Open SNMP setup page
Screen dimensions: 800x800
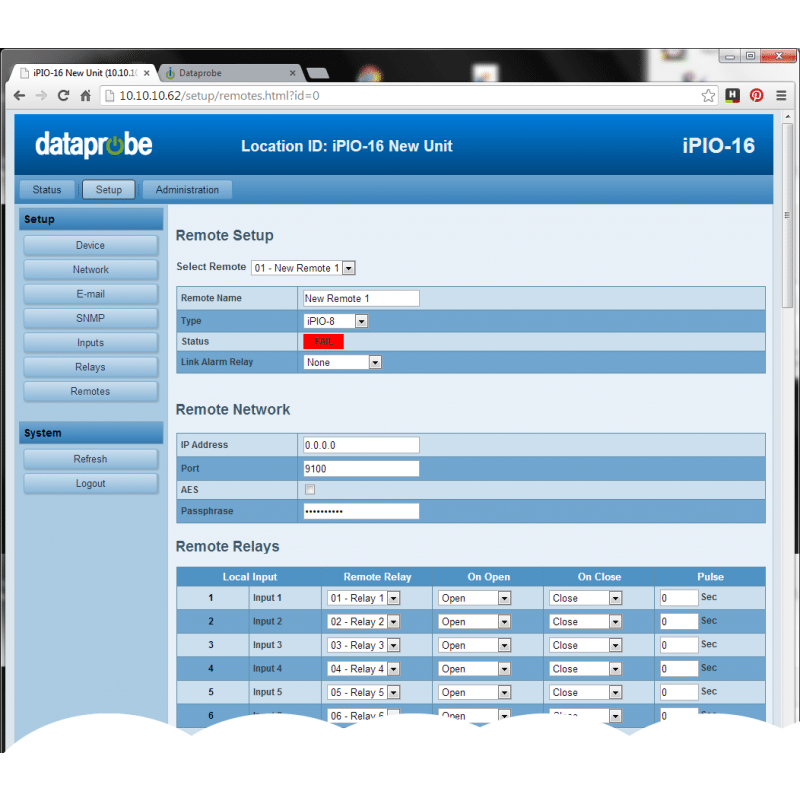click(x=90, y=318)
